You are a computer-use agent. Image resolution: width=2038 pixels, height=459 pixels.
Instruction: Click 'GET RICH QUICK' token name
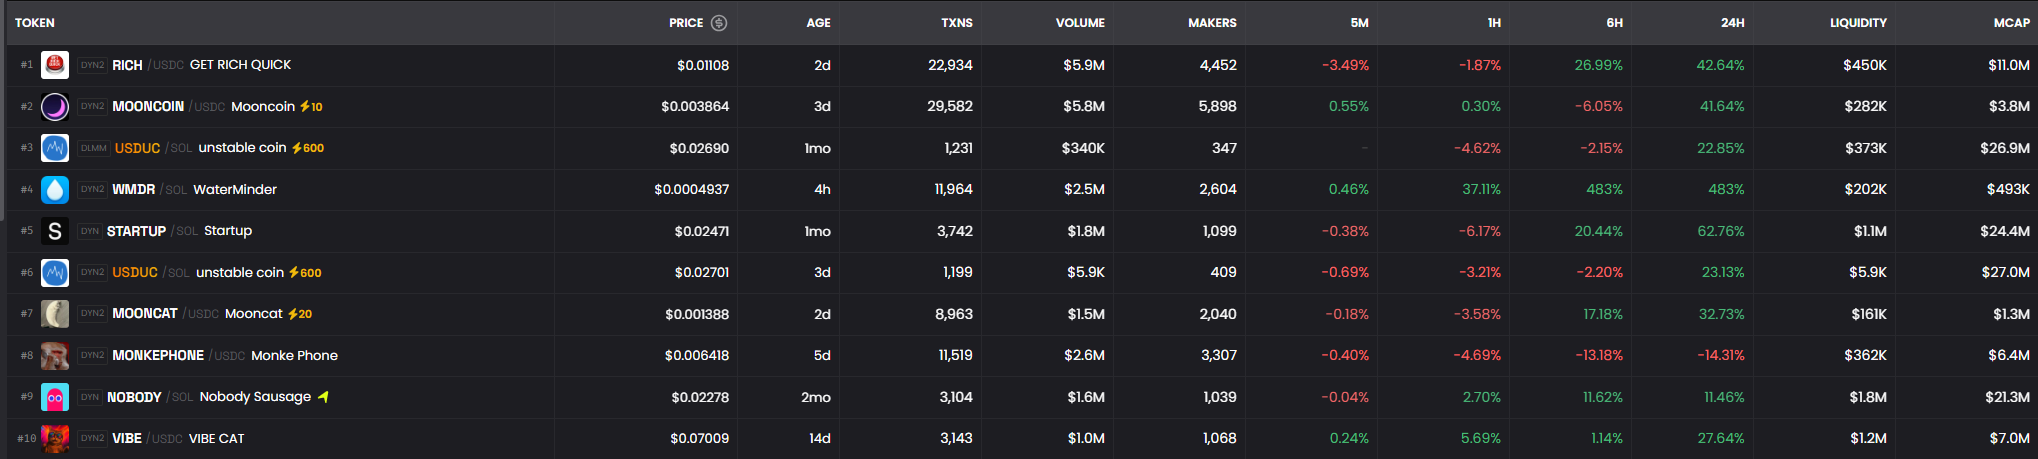click(x=240, y=65)
